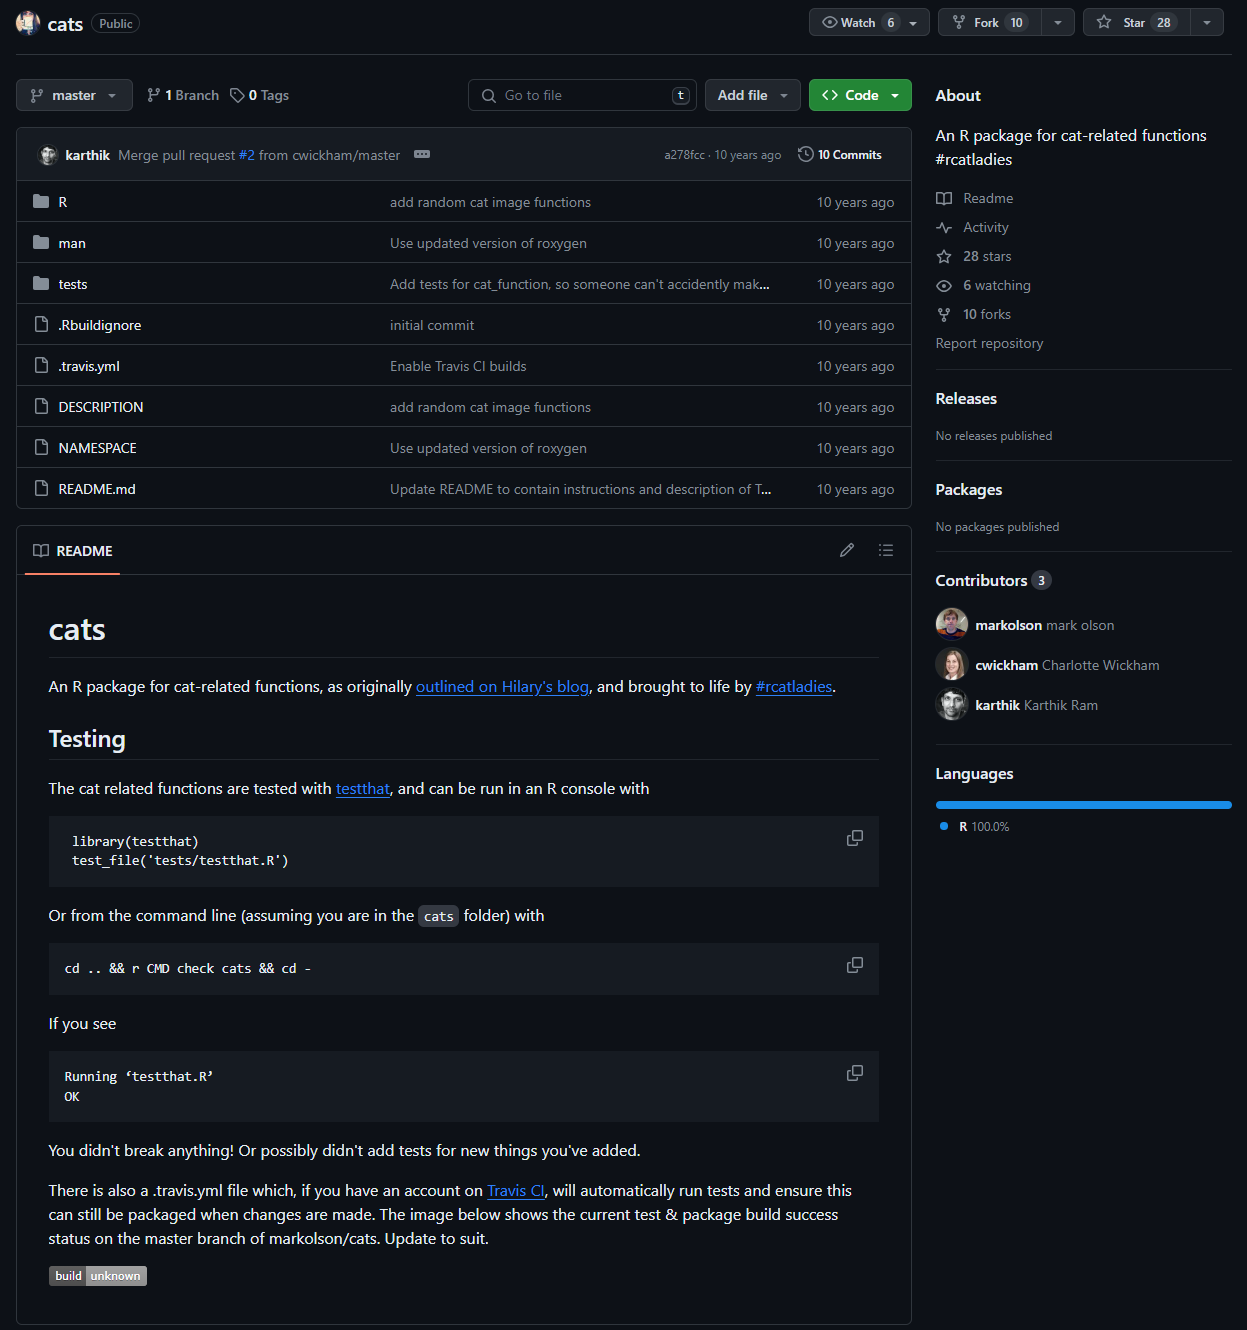This screenshot has height=1330, width=1247.
Task: Open the tests folder
Action: (73, 284)
